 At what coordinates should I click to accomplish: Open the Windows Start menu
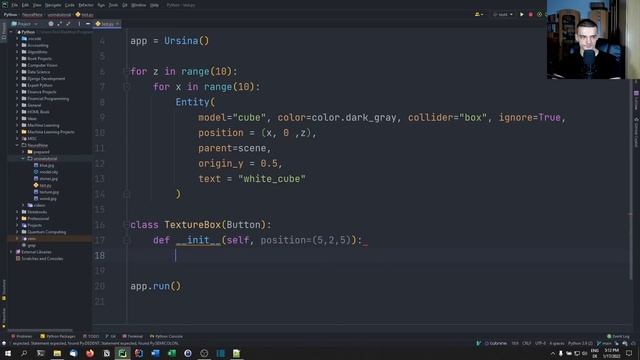[x=8, y=353]
